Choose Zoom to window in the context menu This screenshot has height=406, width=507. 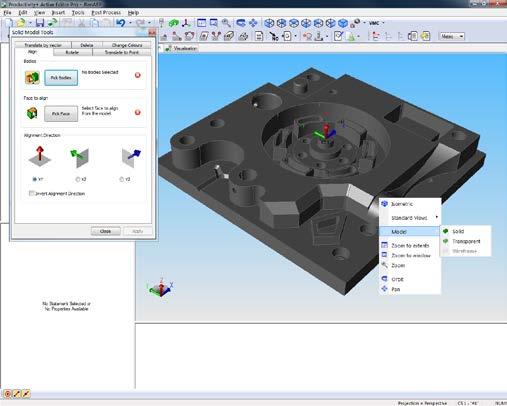(x=410, y=255)
